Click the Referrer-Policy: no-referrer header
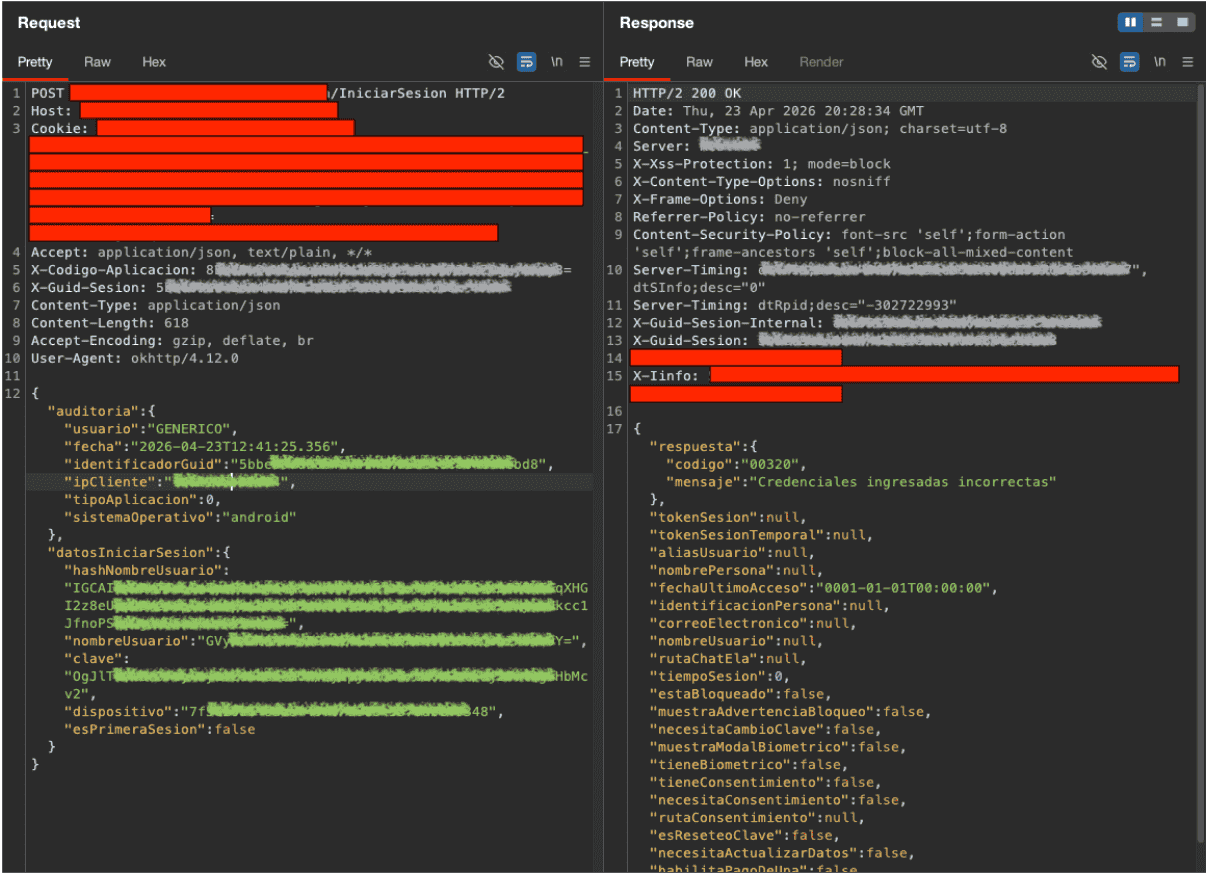1210x876 pixels. (x=749, y=217)
